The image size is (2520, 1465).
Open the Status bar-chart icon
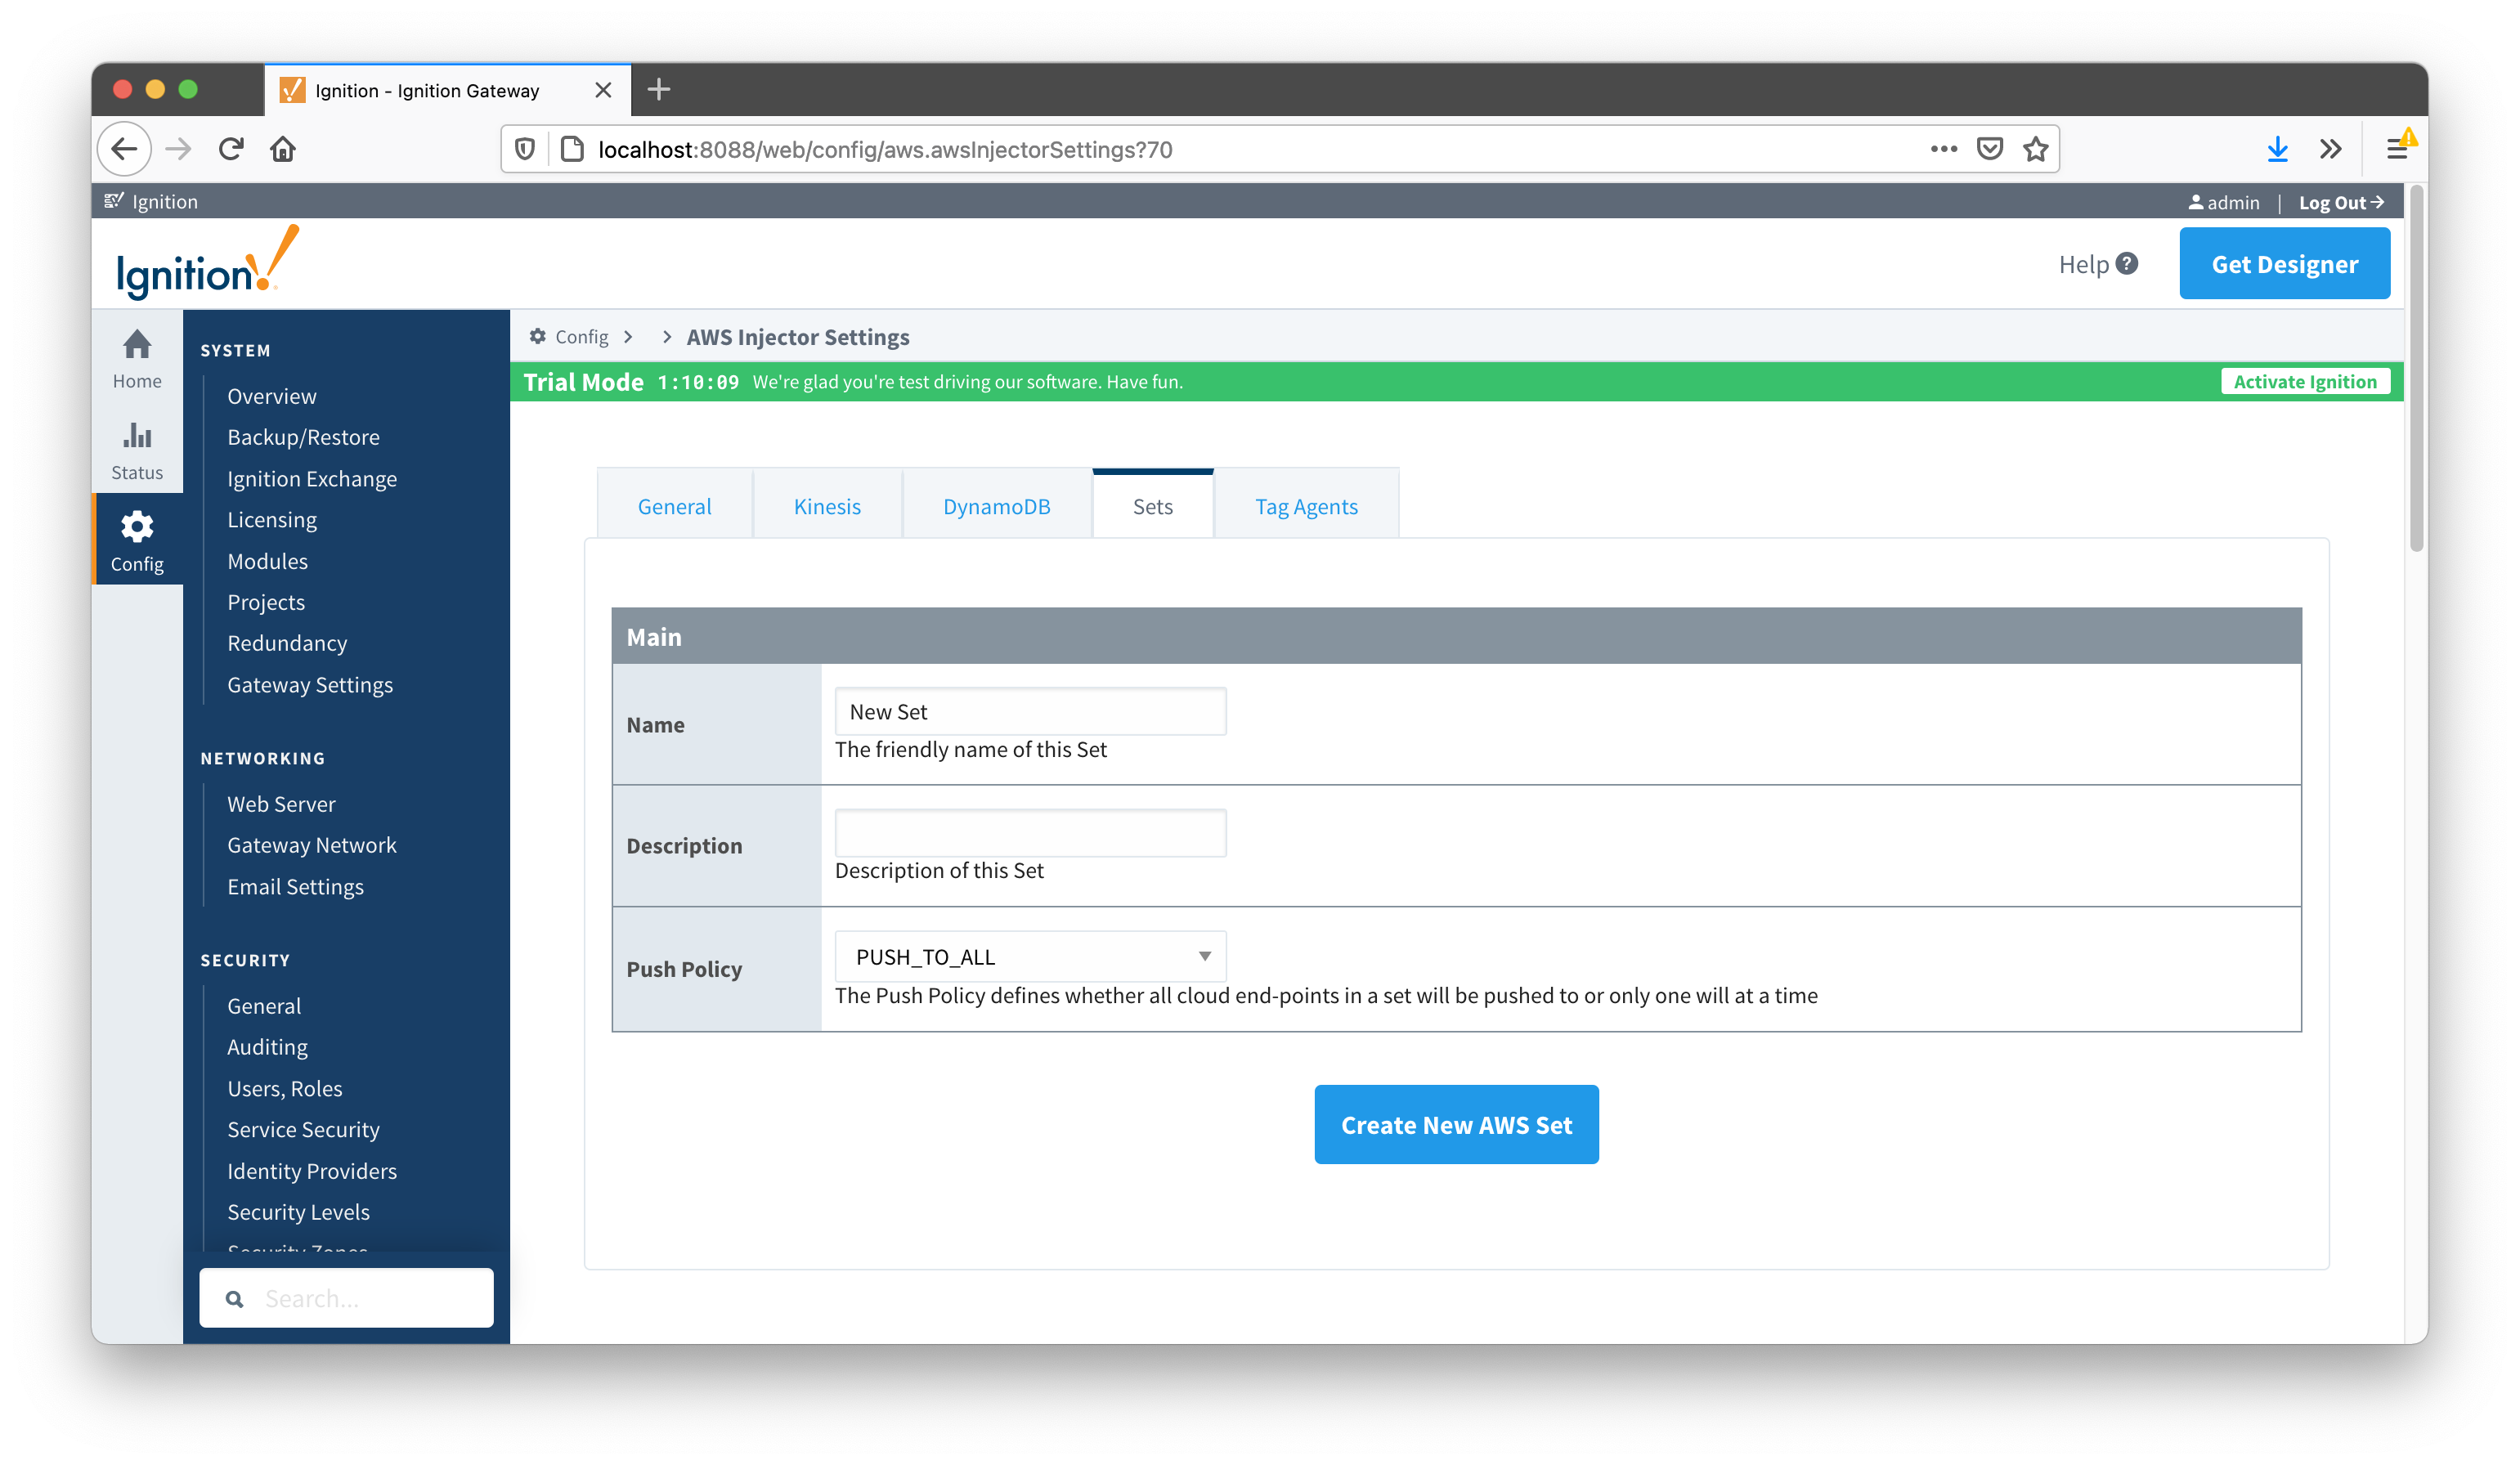coord(137,437)
